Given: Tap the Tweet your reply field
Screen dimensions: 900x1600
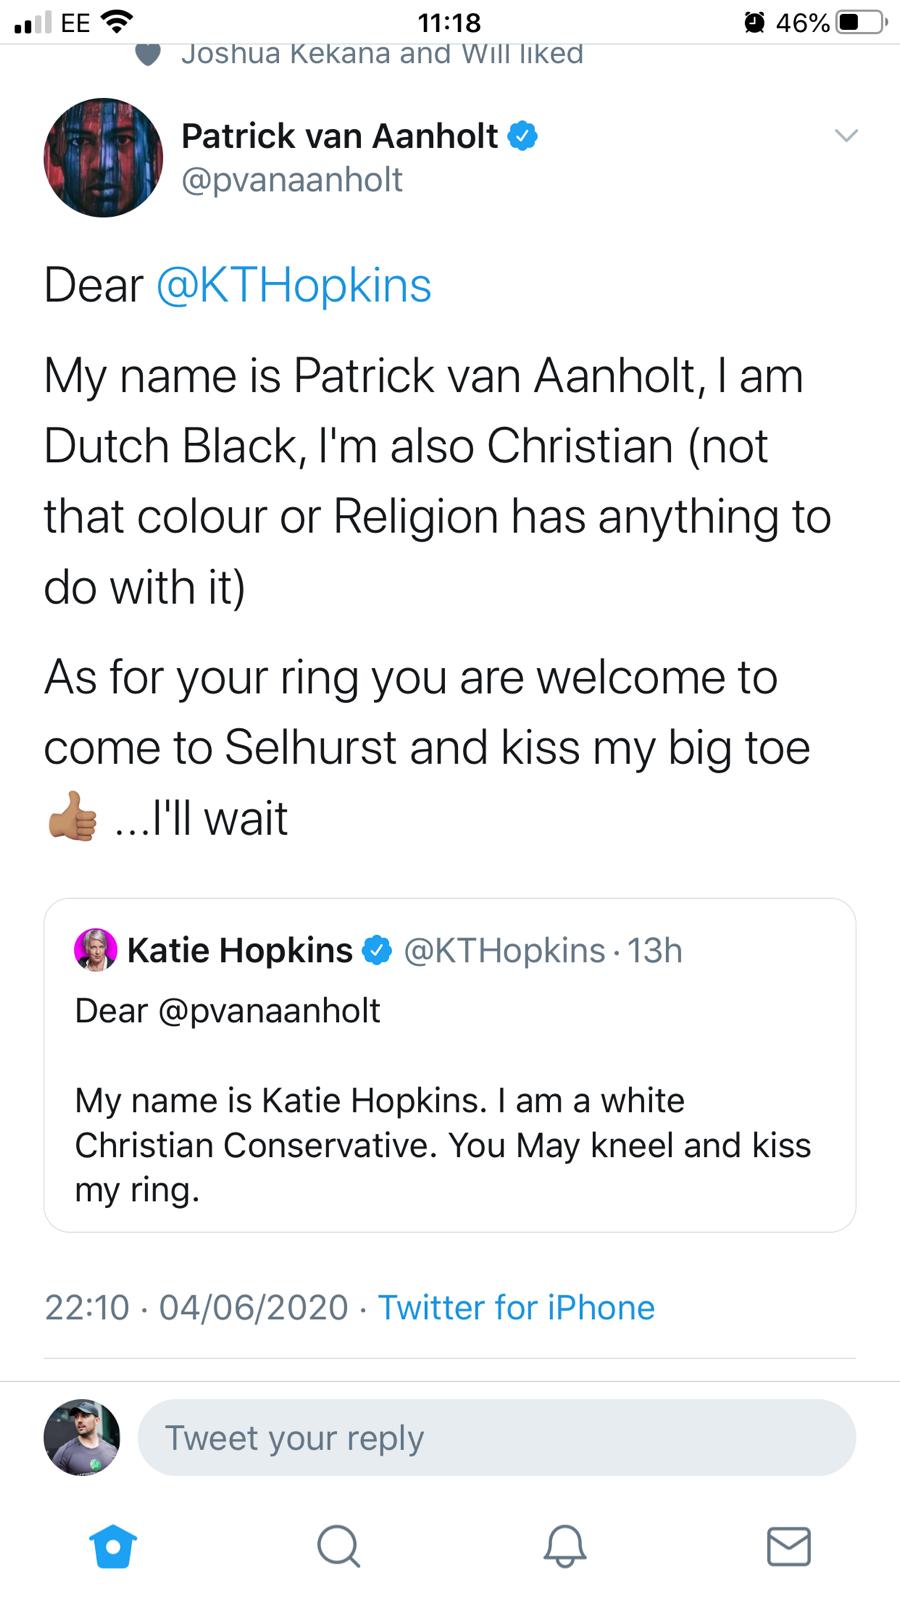Looking at the screenshot, I should click(496, 1437).
